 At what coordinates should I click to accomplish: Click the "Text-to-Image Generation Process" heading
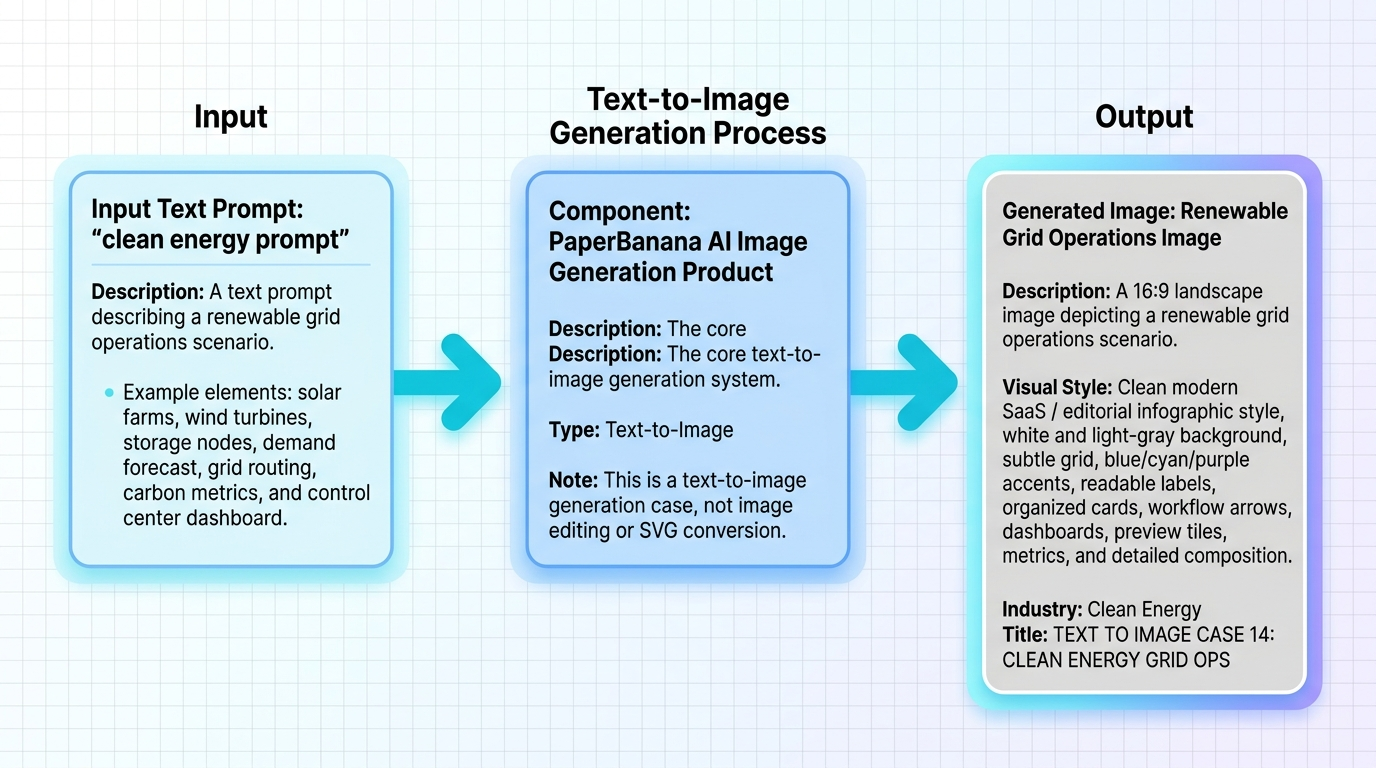688,116
